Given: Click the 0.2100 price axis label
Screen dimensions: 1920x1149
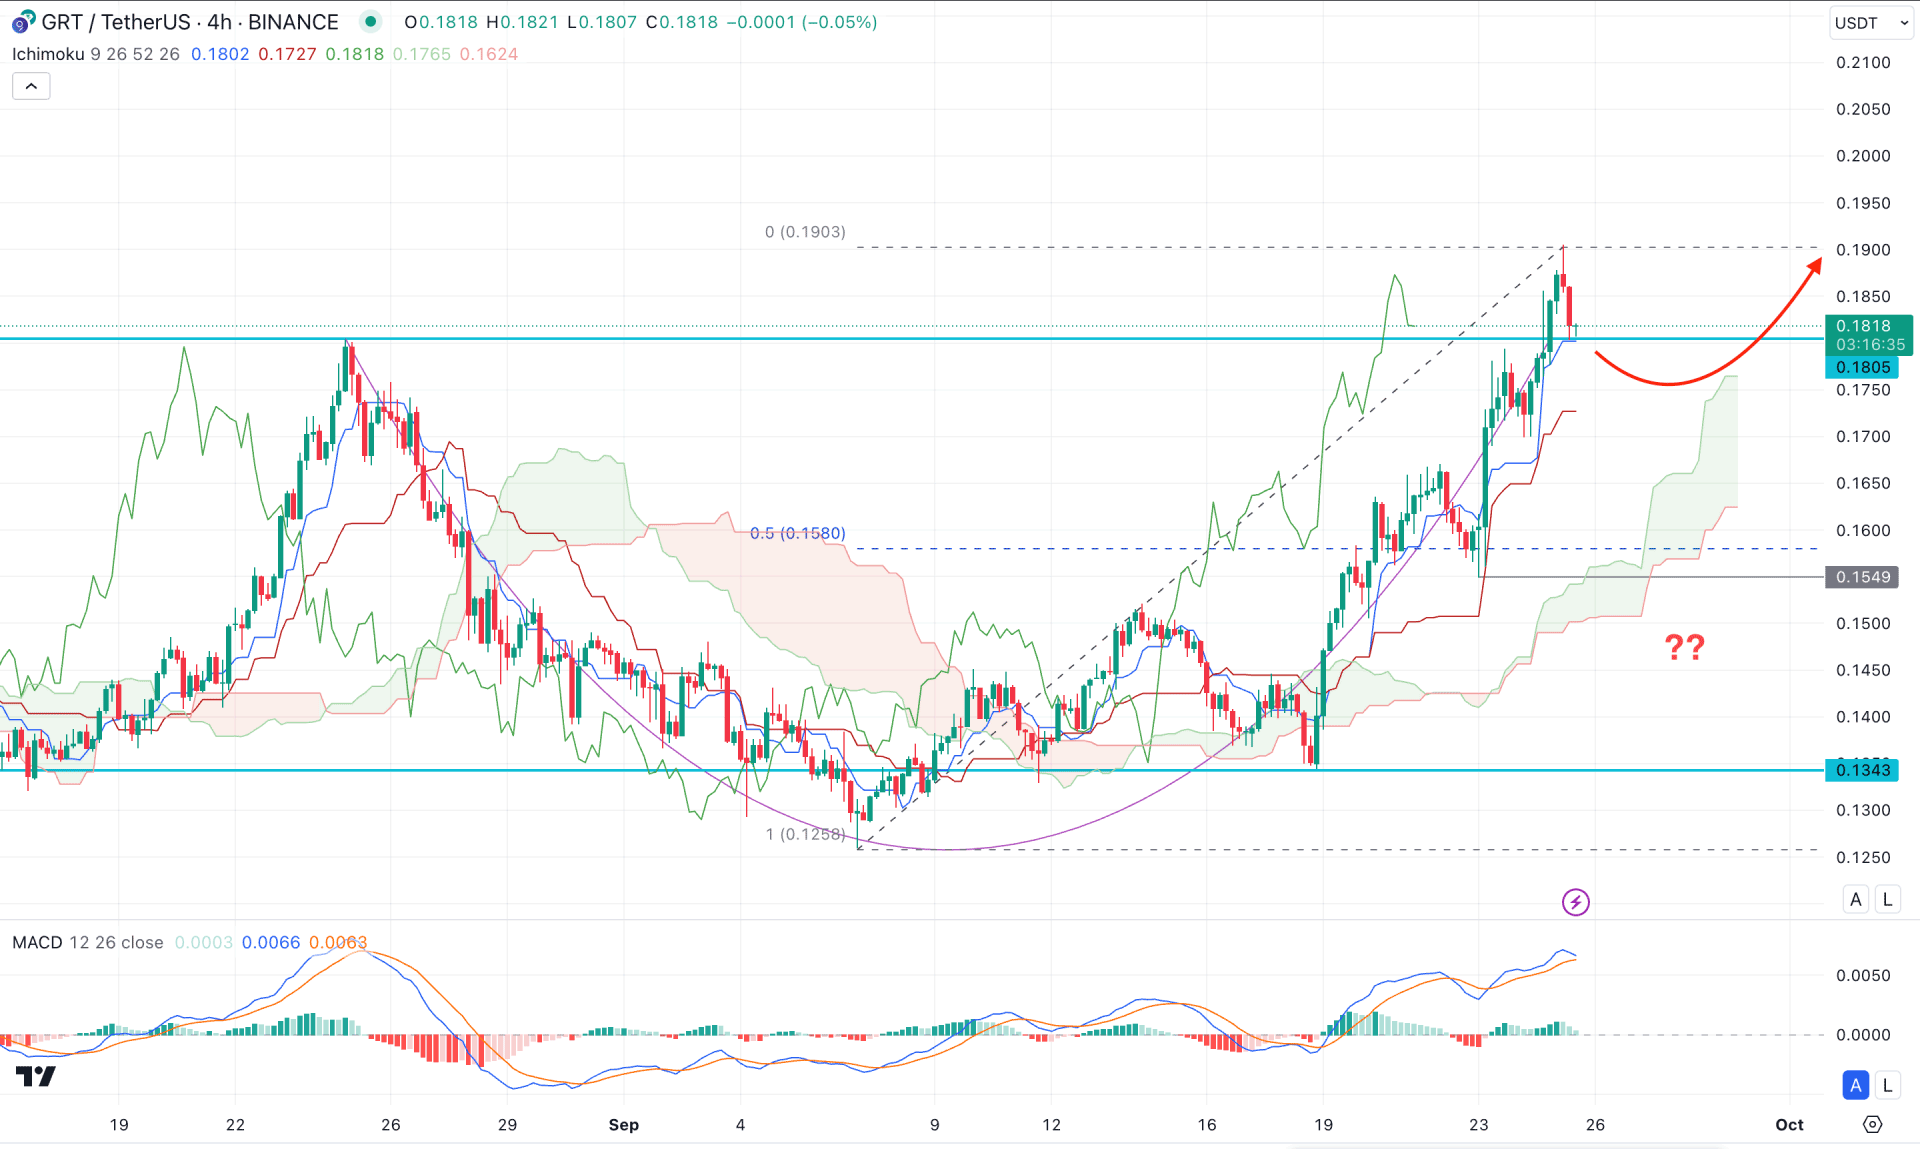Looking at the screenshot, I should (x=1863, y=62).
